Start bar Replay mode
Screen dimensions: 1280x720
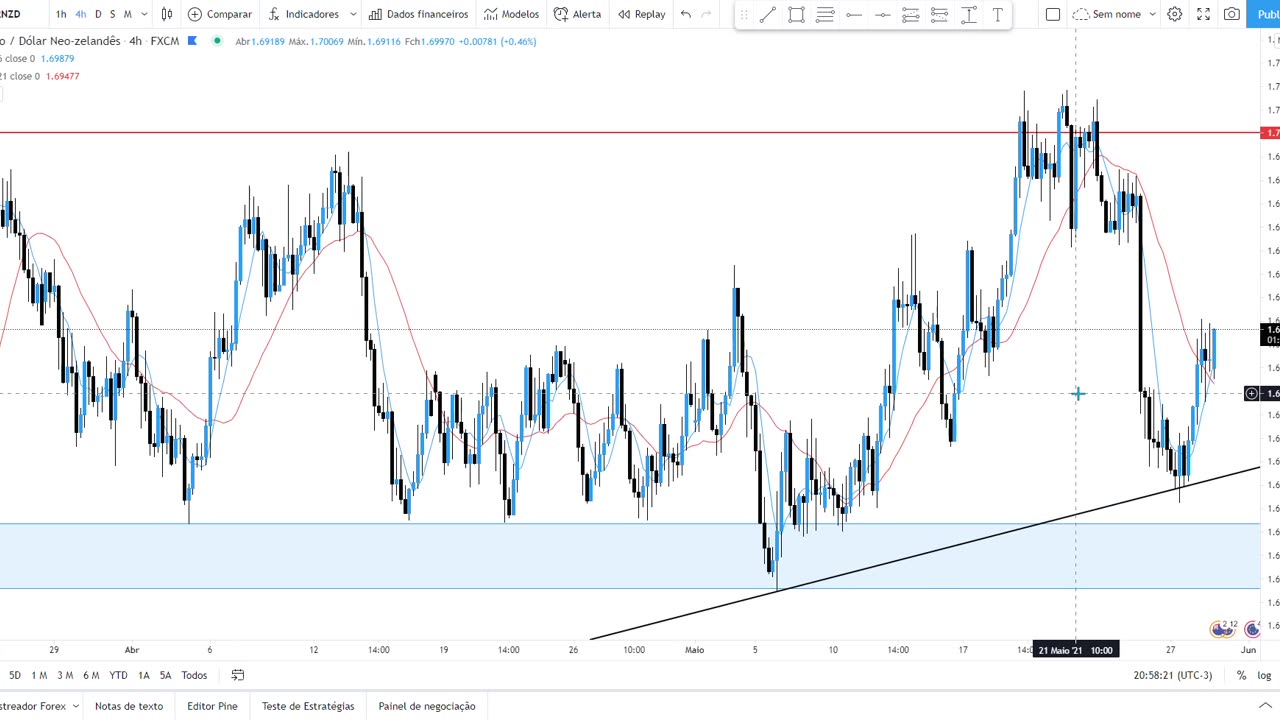click(x=641, y=14)
